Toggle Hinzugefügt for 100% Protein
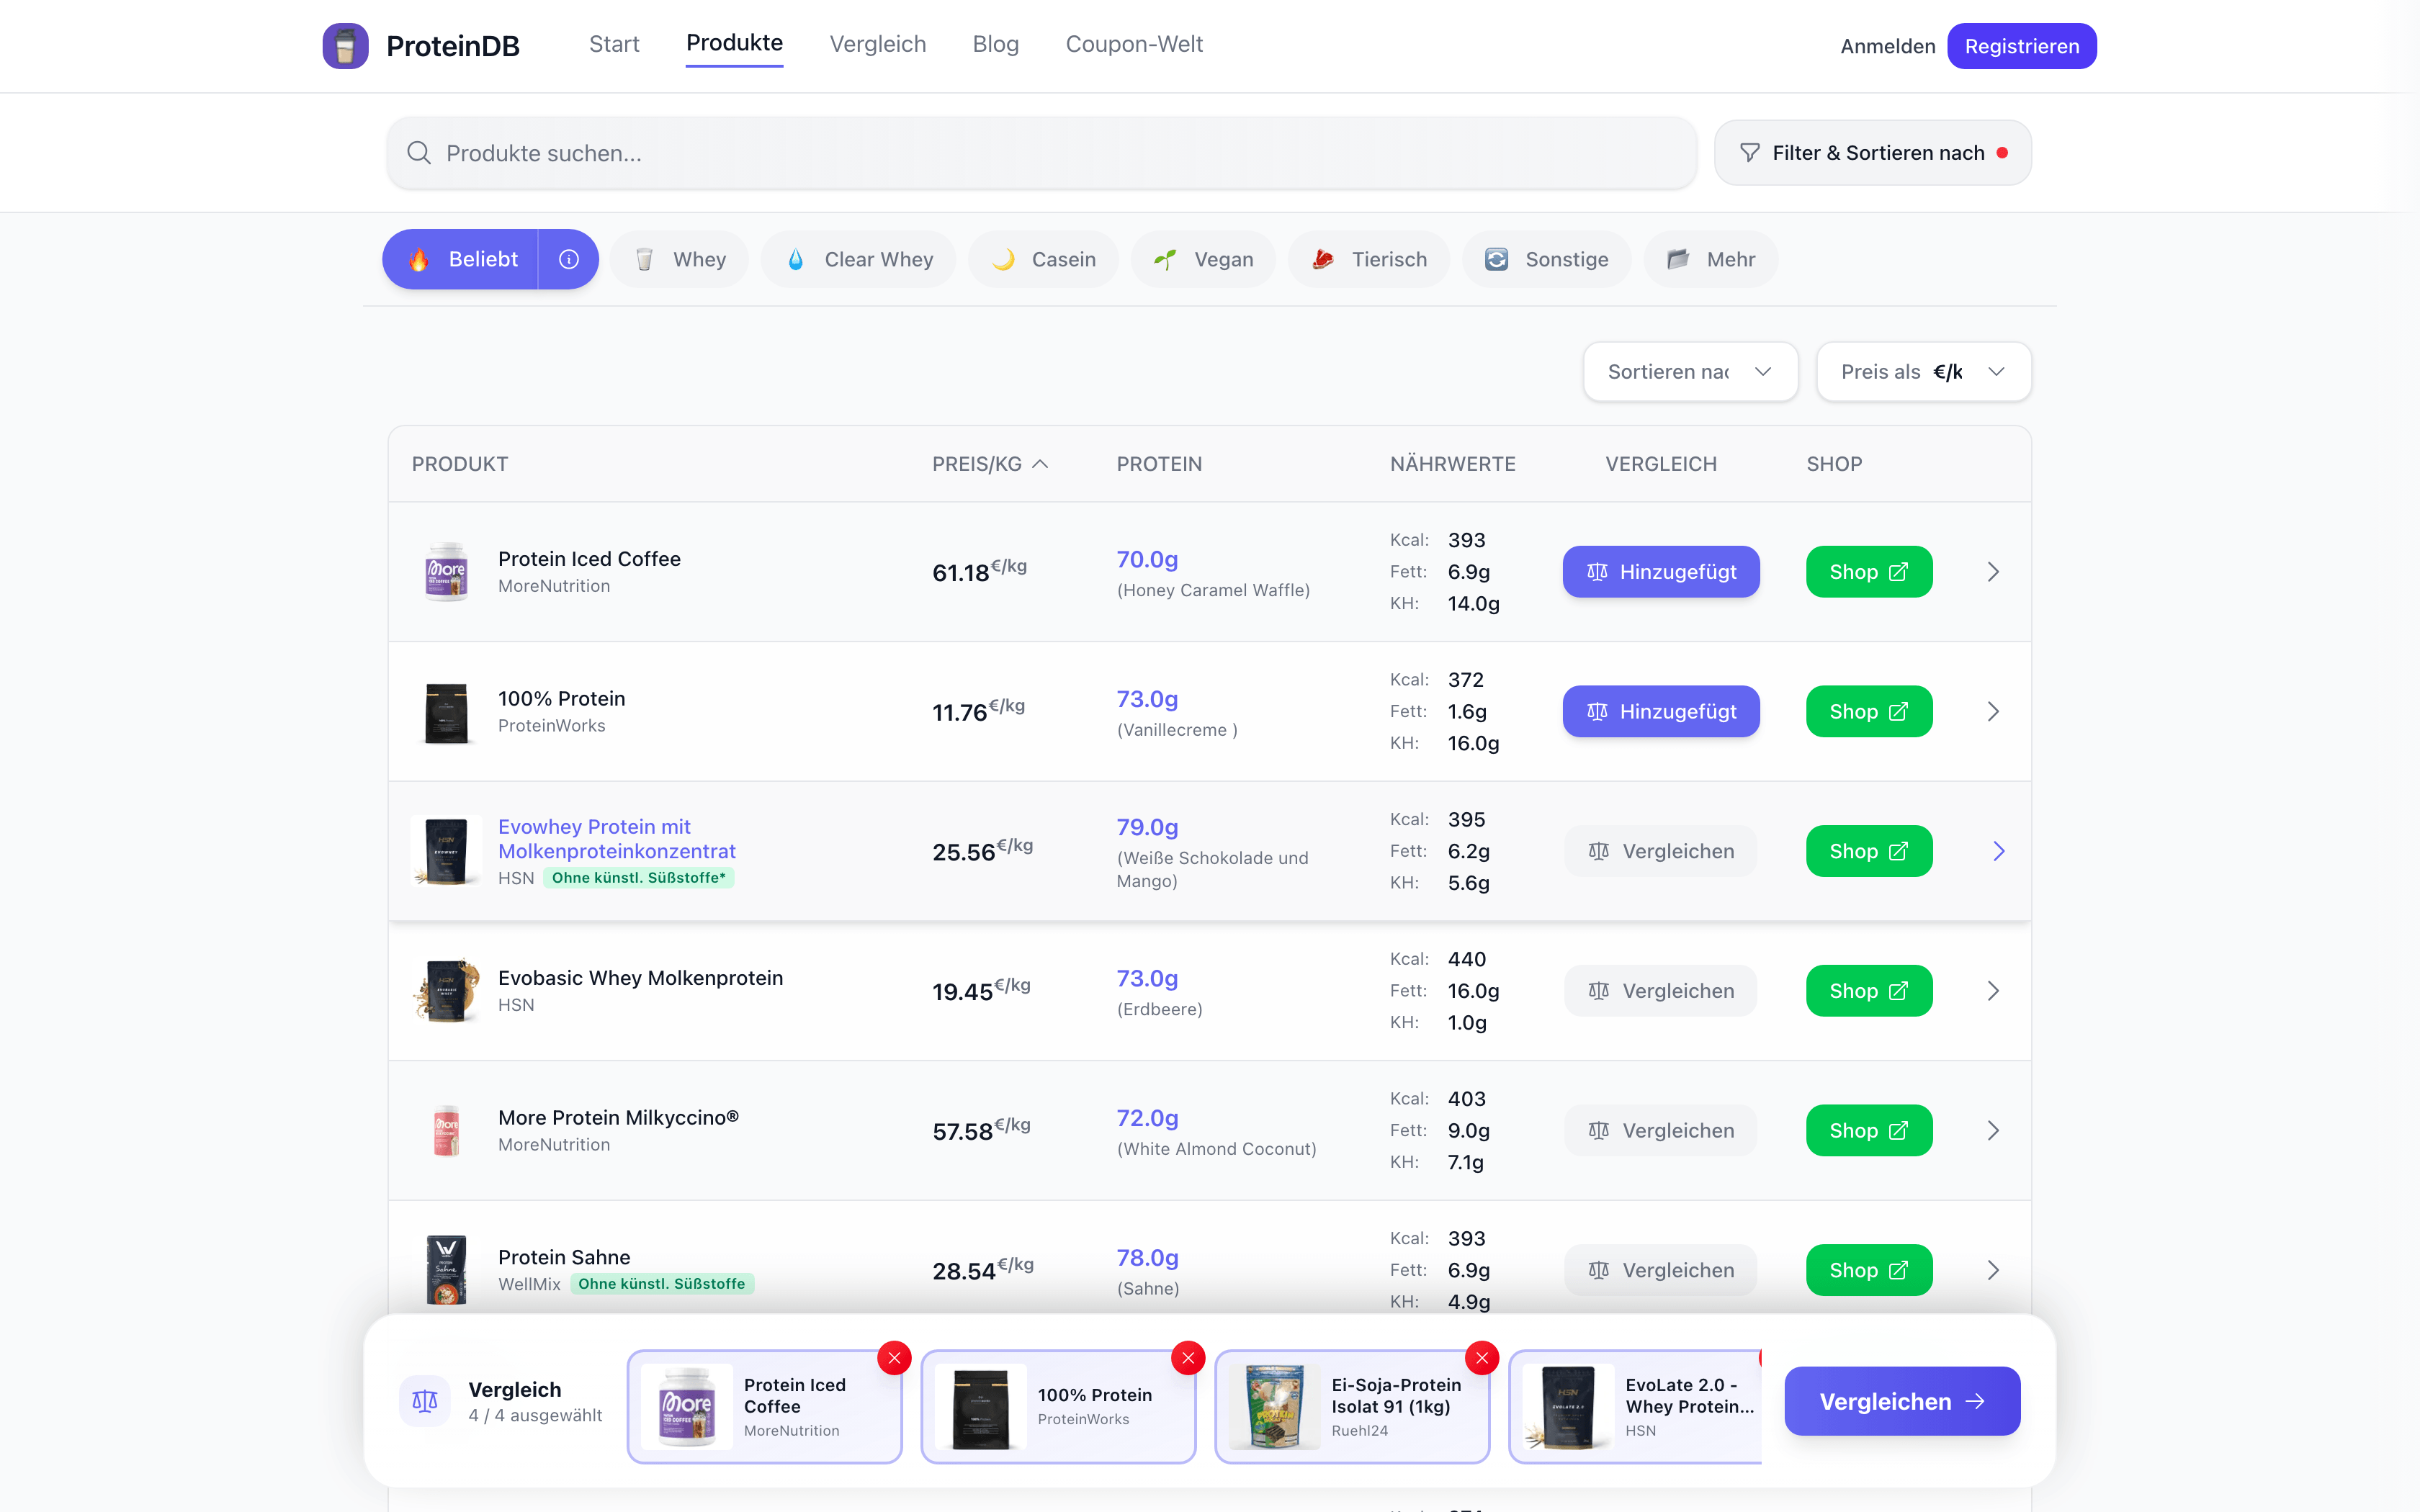 (x=1661, y=712)
